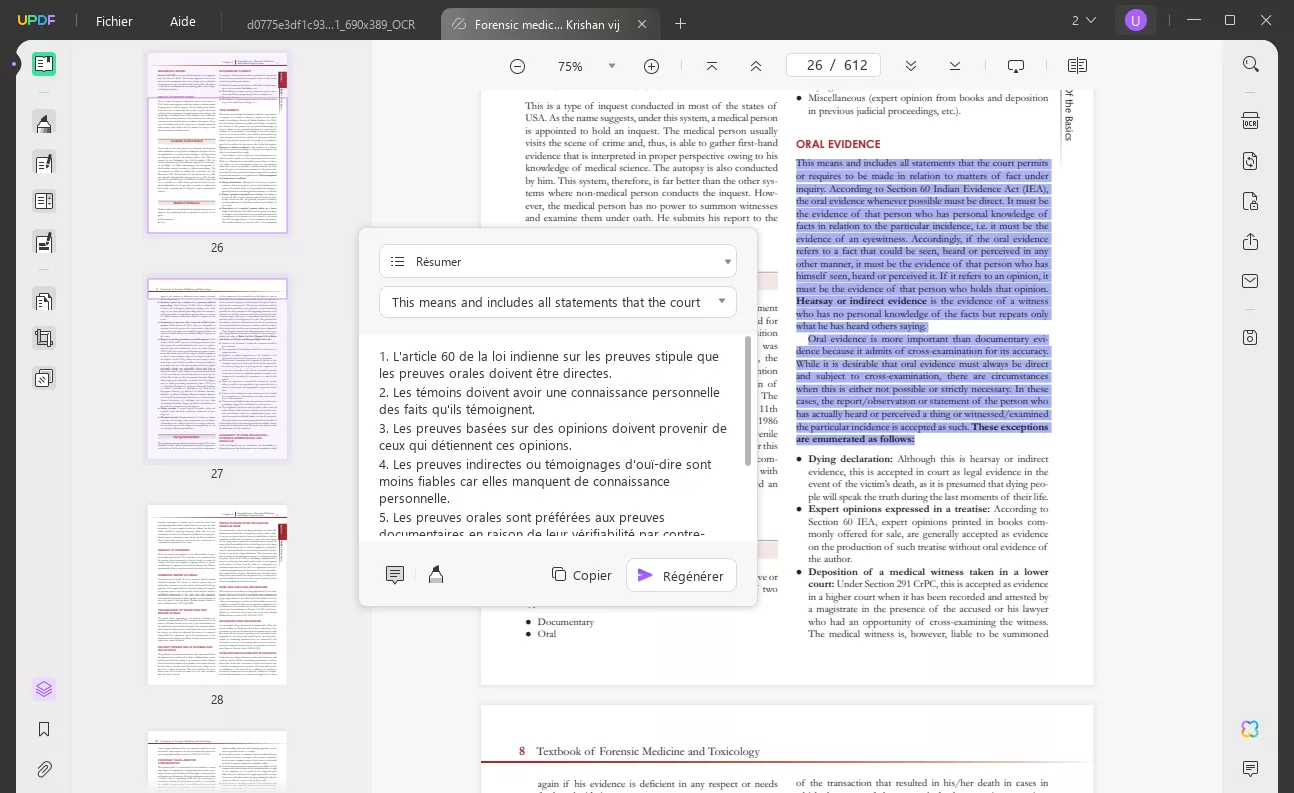Close the Forensic medic tab

tap(642, 24)
